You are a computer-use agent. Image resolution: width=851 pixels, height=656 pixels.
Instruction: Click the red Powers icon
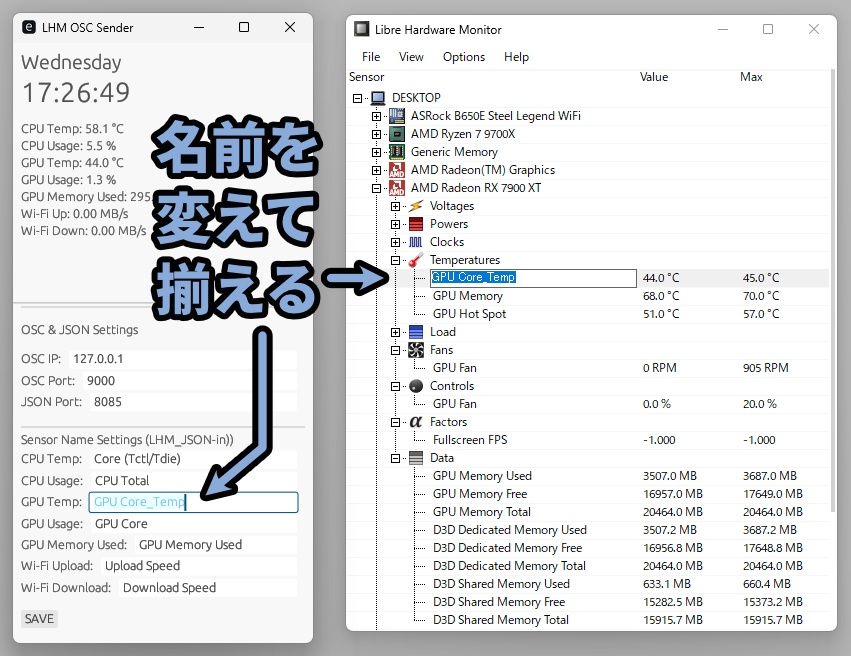[x=416, y=224]
